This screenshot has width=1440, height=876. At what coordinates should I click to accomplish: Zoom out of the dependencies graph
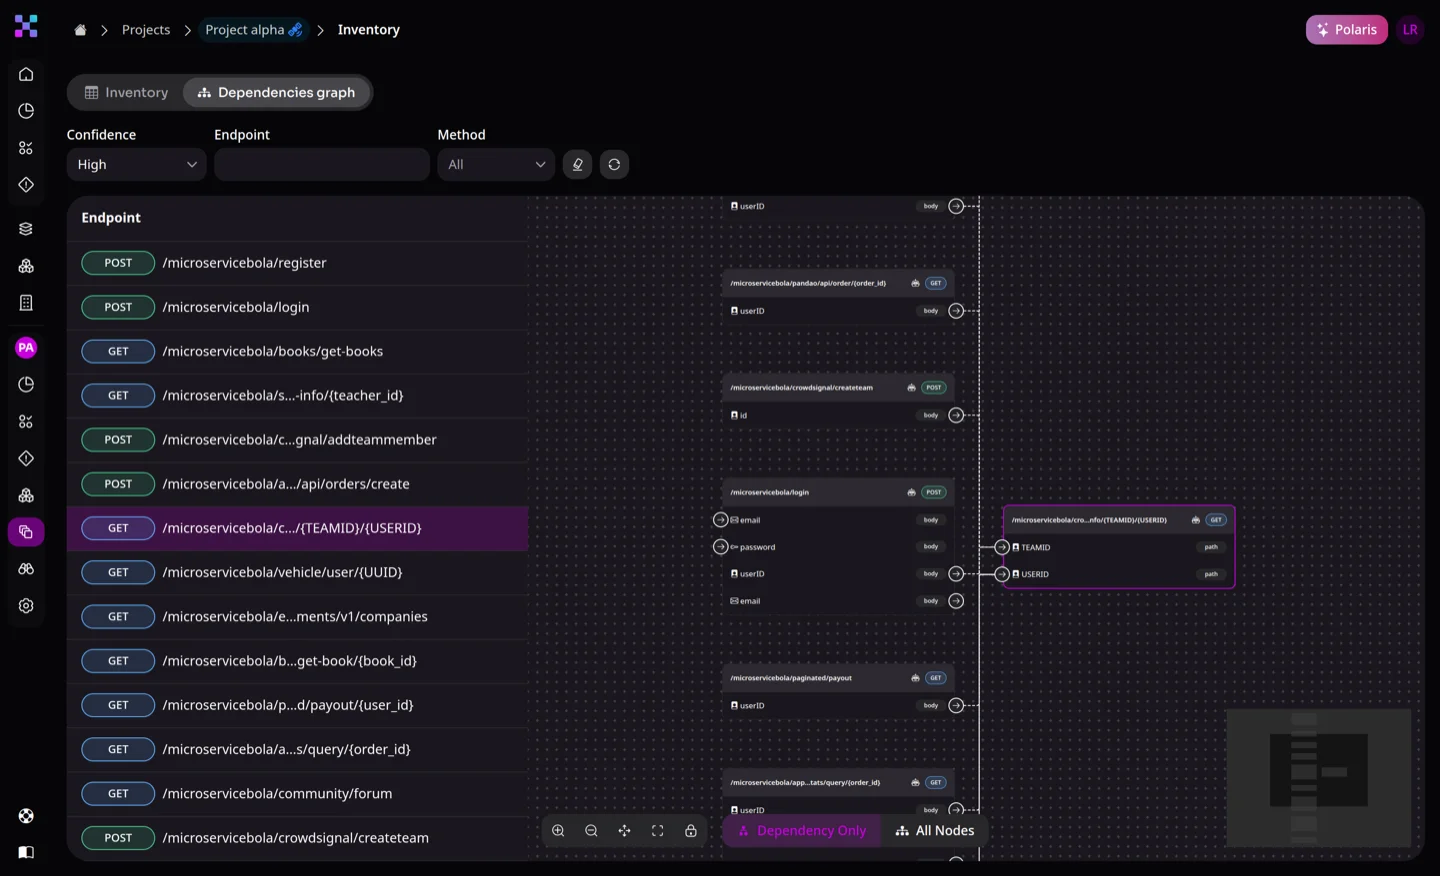tap(592, 830)
